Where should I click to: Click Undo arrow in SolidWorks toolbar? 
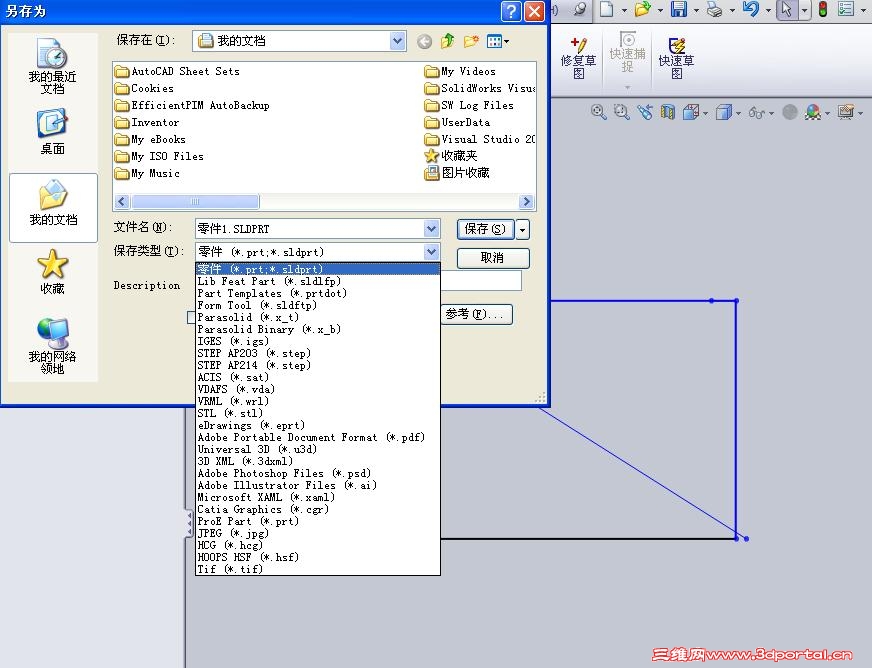(751, 9)
